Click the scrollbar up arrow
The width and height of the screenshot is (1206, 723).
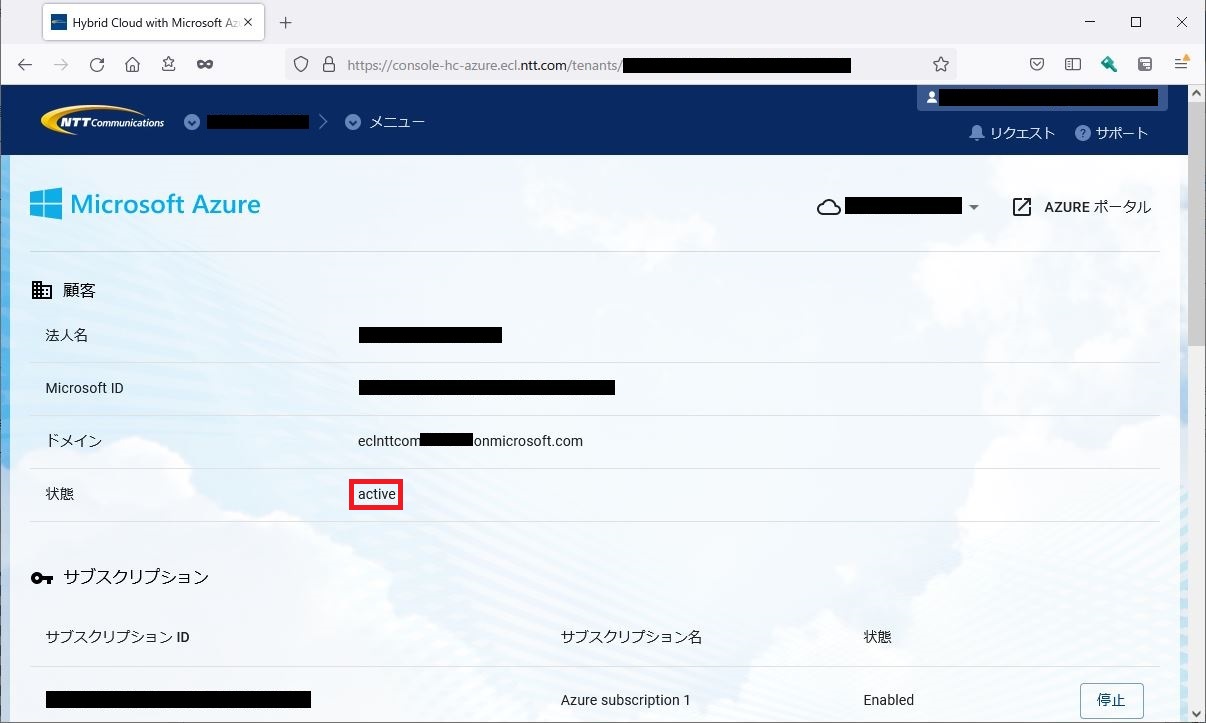click(1196, 94)
